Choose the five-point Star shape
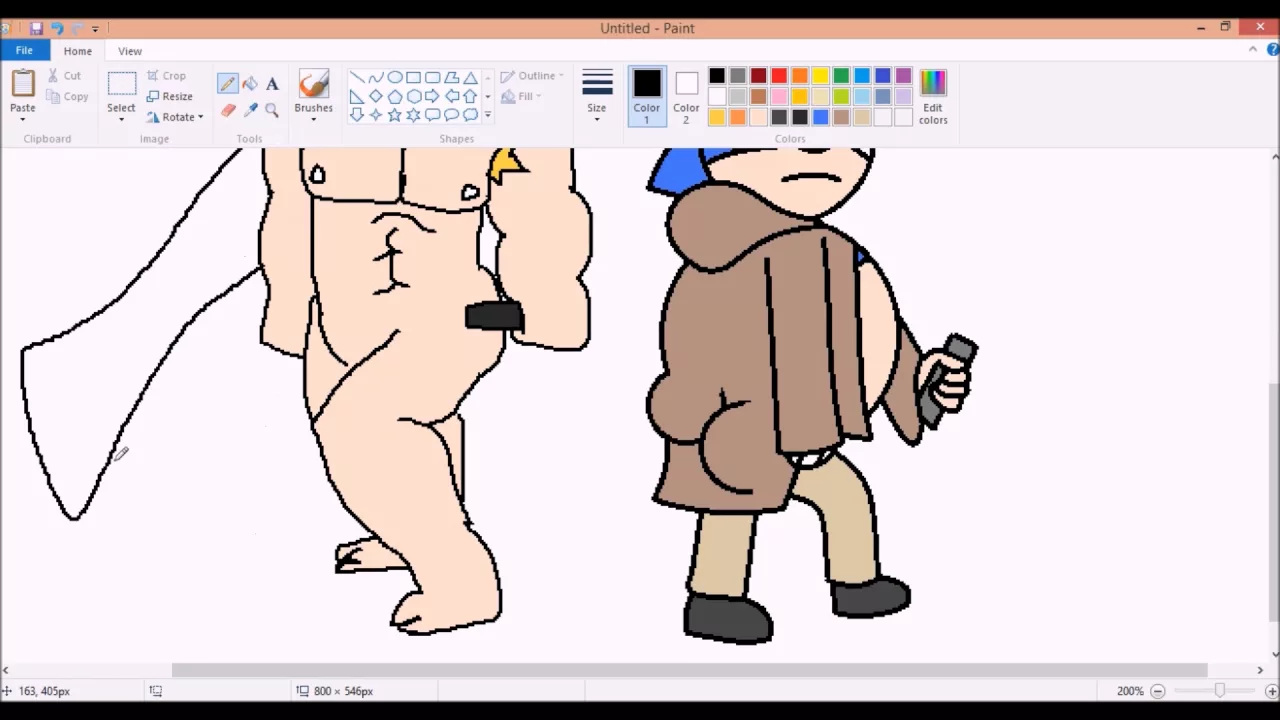The image size is (1280, 720). coord(394,114)
